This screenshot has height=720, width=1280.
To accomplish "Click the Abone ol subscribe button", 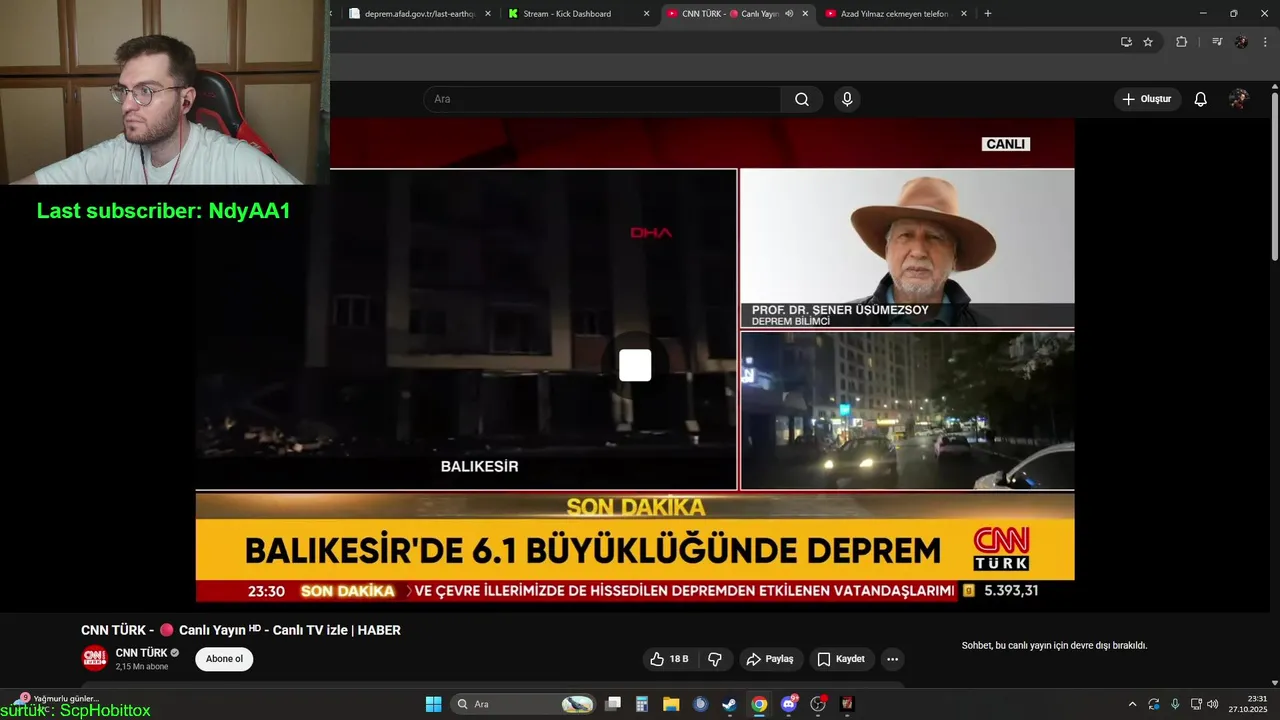I will click(224, 659).
